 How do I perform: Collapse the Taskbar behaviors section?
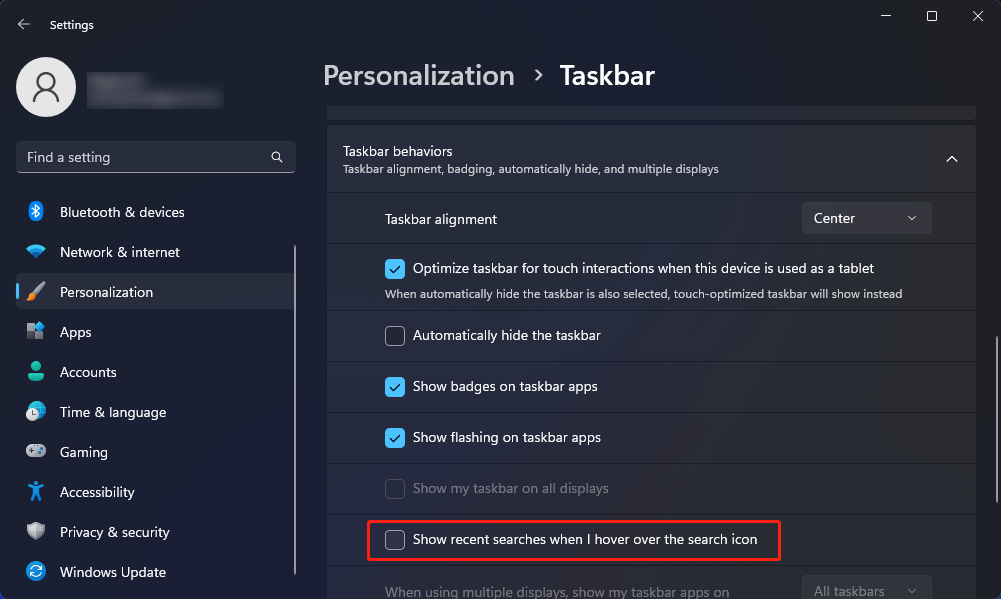click(x=951, y=158)
